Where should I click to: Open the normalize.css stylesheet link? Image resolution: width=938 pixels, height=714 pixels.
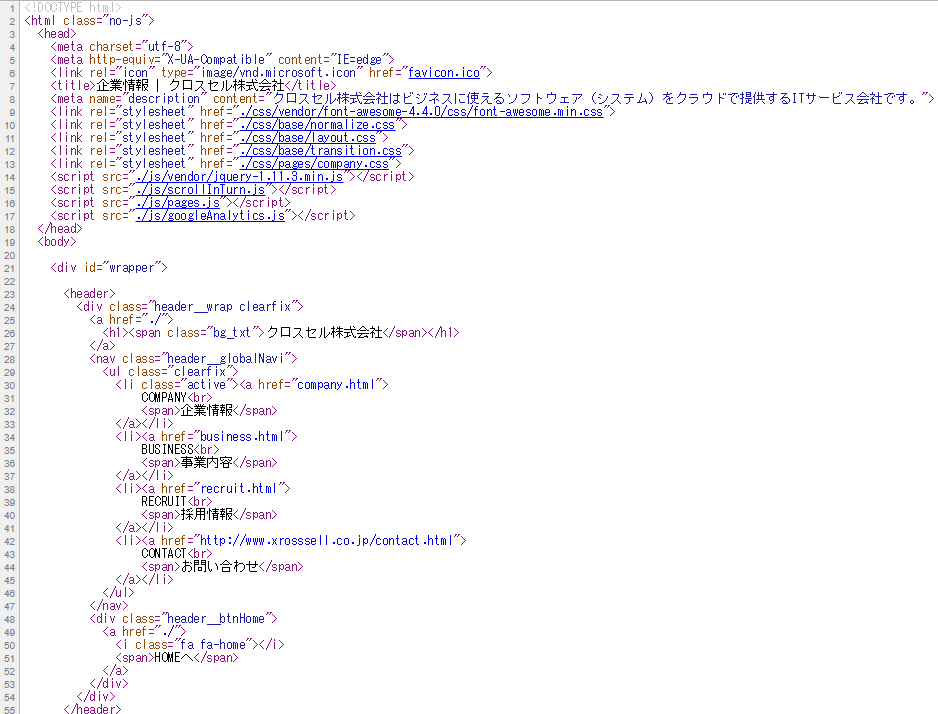317,125
